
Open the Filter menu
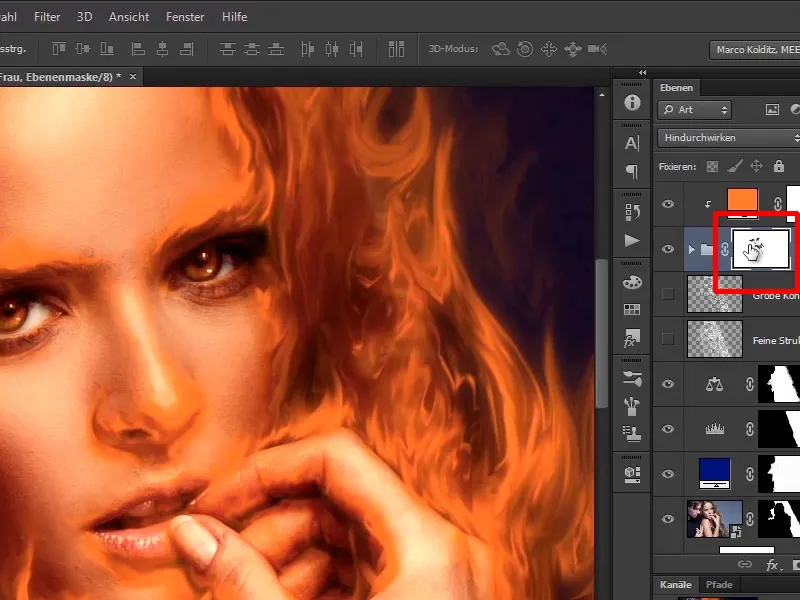[x=47, y=17]
